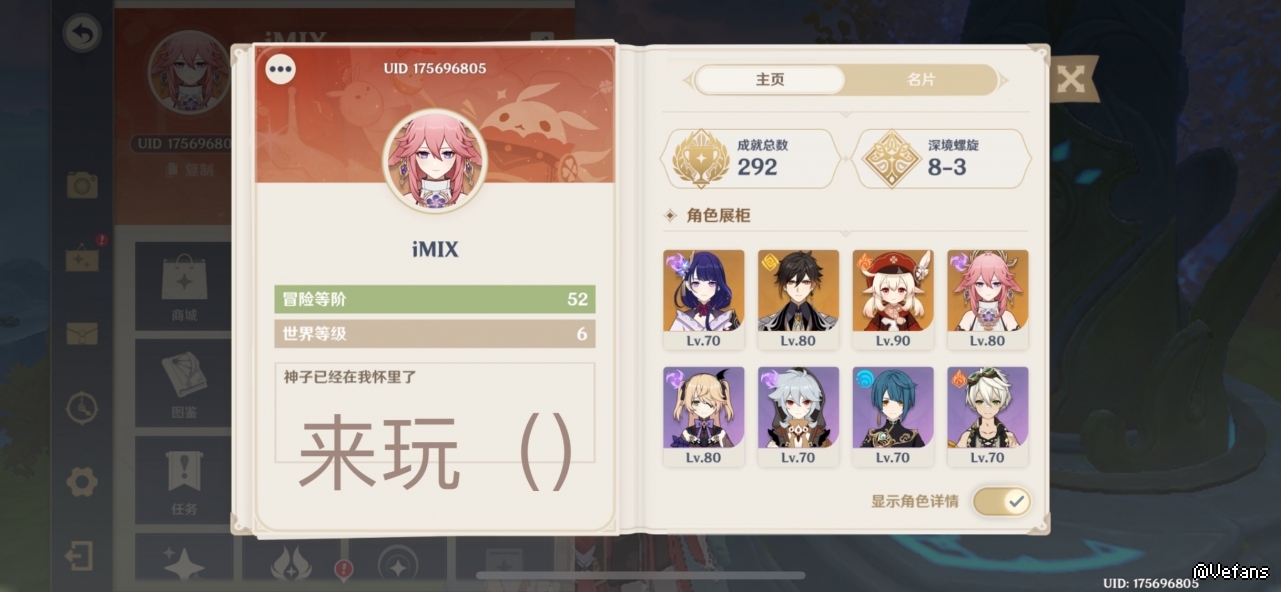Select the Lv.80 Zhongli character card
Image resolution: width=1281 pixels, height=592 pixels.
tap(798, 299)
